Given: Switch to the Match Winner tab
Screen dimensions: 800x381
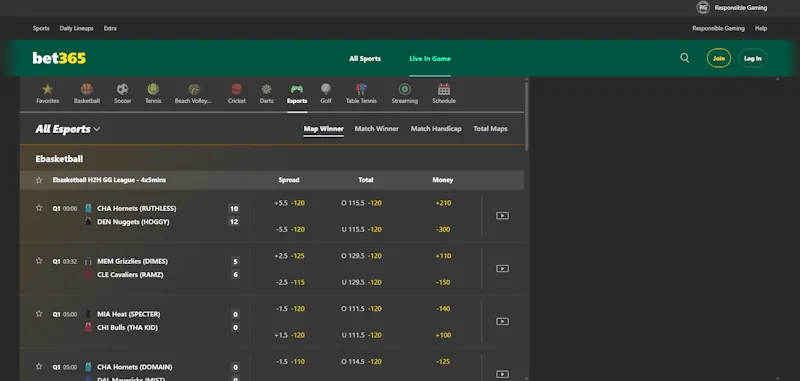Looking at the screenshot, I should (377, 129).
